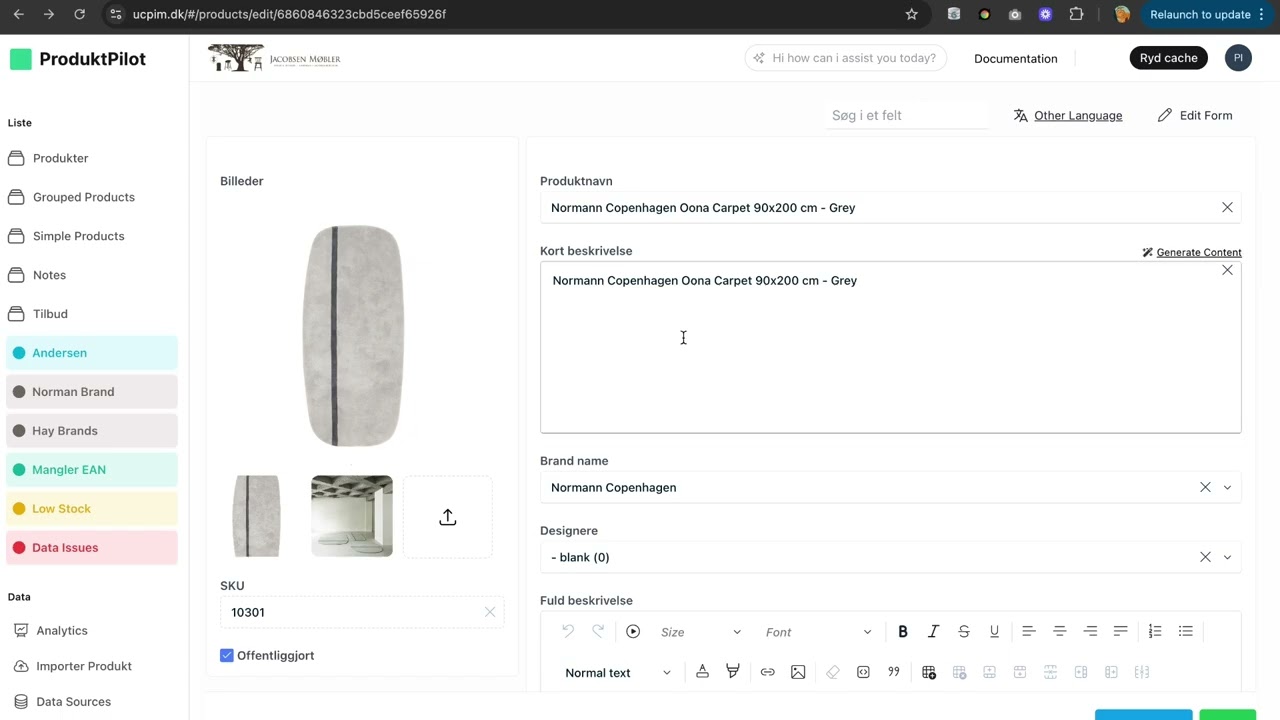
Task: Insert a blockquote in the editor
Action: 894,672
